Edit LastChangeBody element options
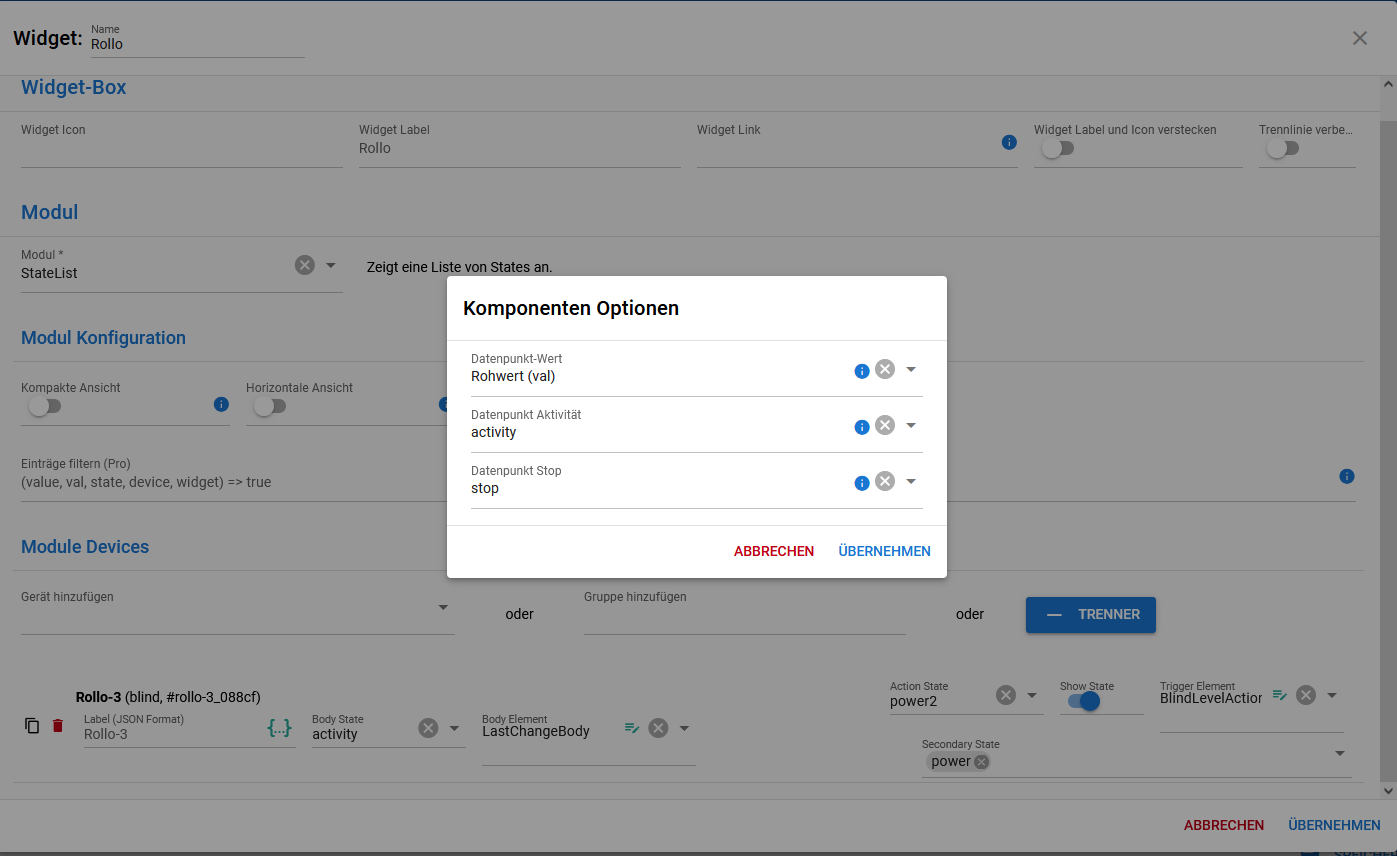Viewport: 1397px width, 856px height. pyautogui.click(x=632, y=728)
